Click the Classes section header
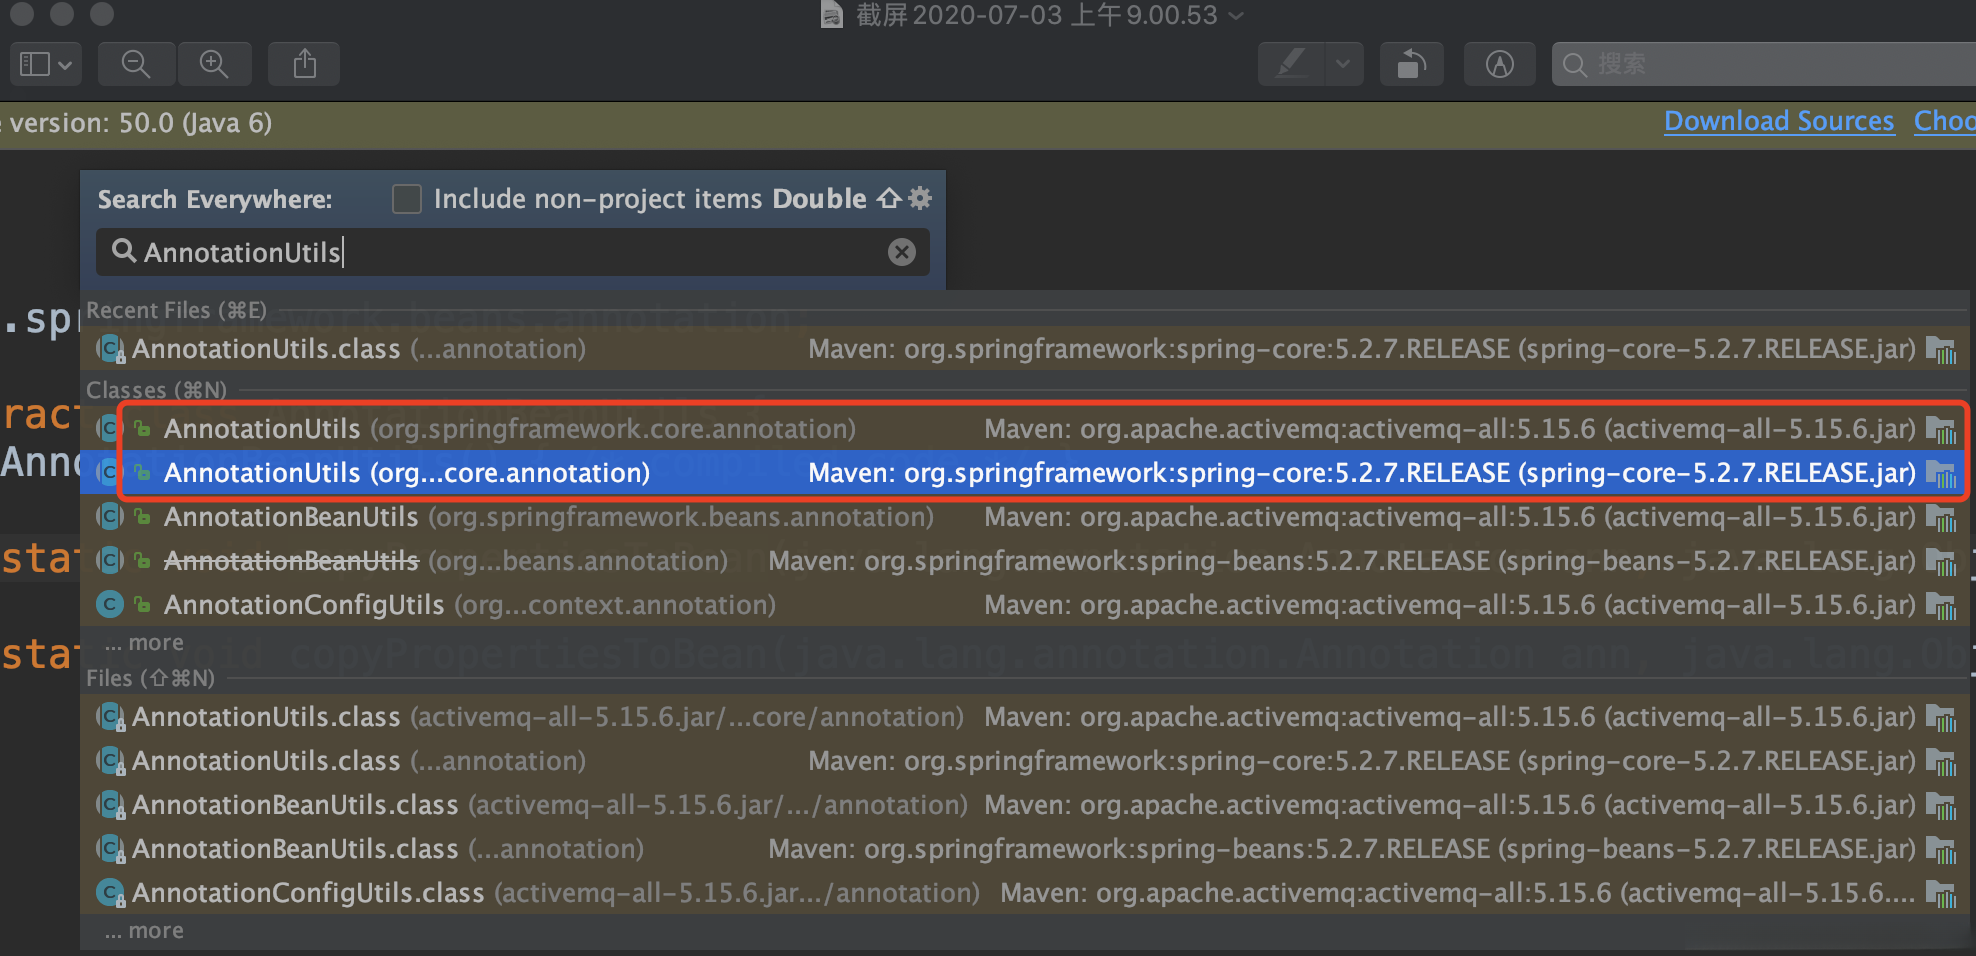The image size is (1976, 956). (x=156, y=390)
